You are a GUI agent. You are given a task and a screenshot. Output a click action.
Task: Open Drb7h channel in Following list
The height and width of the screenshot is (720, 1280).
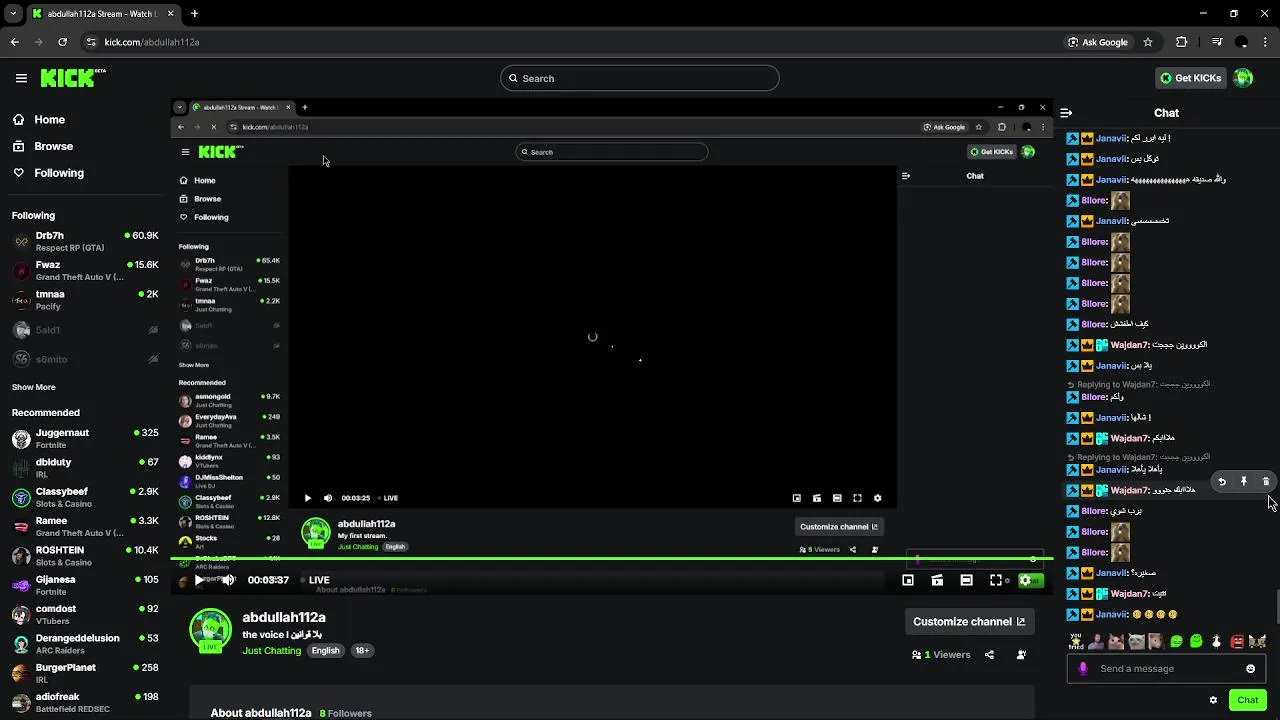85,241
